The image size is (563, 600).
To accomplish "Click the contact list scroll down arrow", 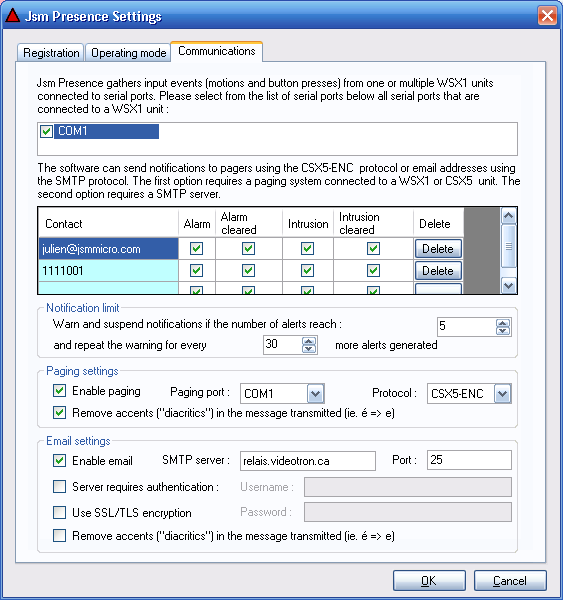I will 508,285.
